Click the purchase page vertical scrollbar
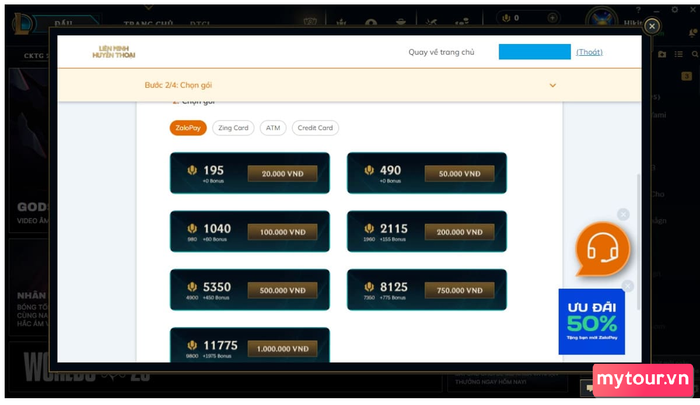This screenshot has height=405, width=700. pyautogui.click(x=638, y=241)
